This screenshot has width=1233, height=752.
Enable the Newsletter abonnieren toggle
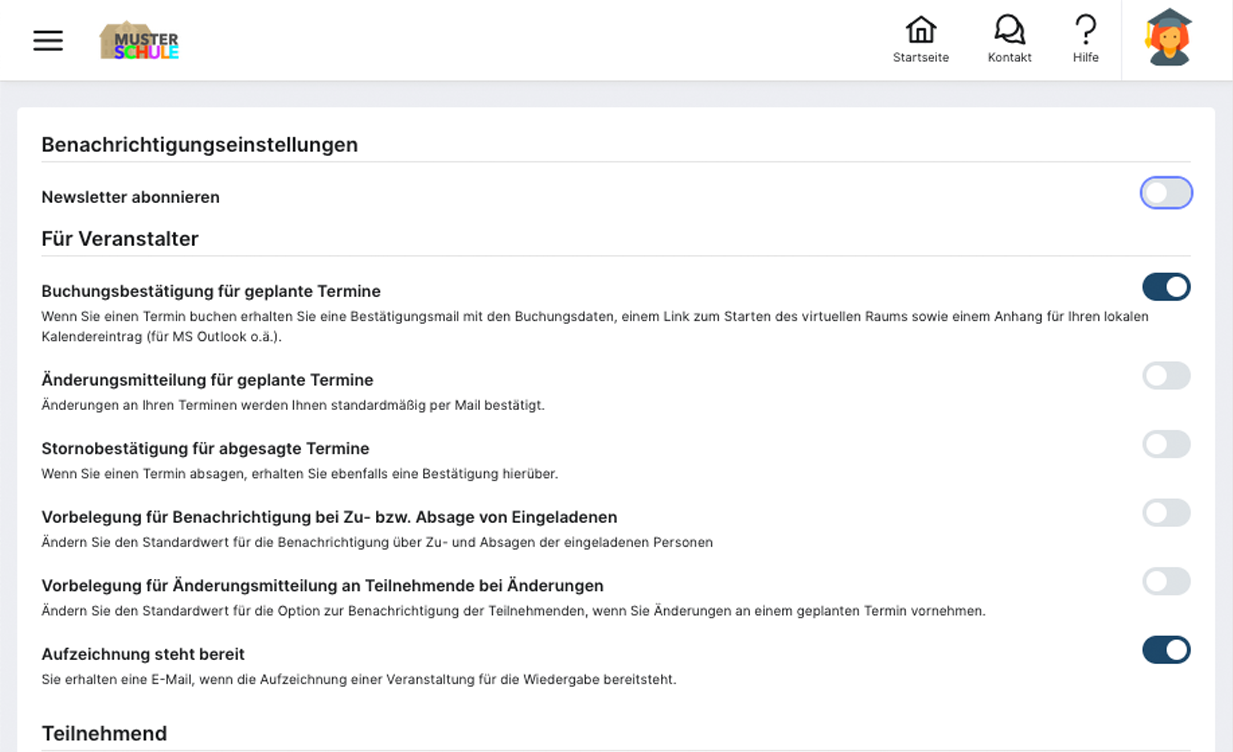click(x=1166, y=192)
